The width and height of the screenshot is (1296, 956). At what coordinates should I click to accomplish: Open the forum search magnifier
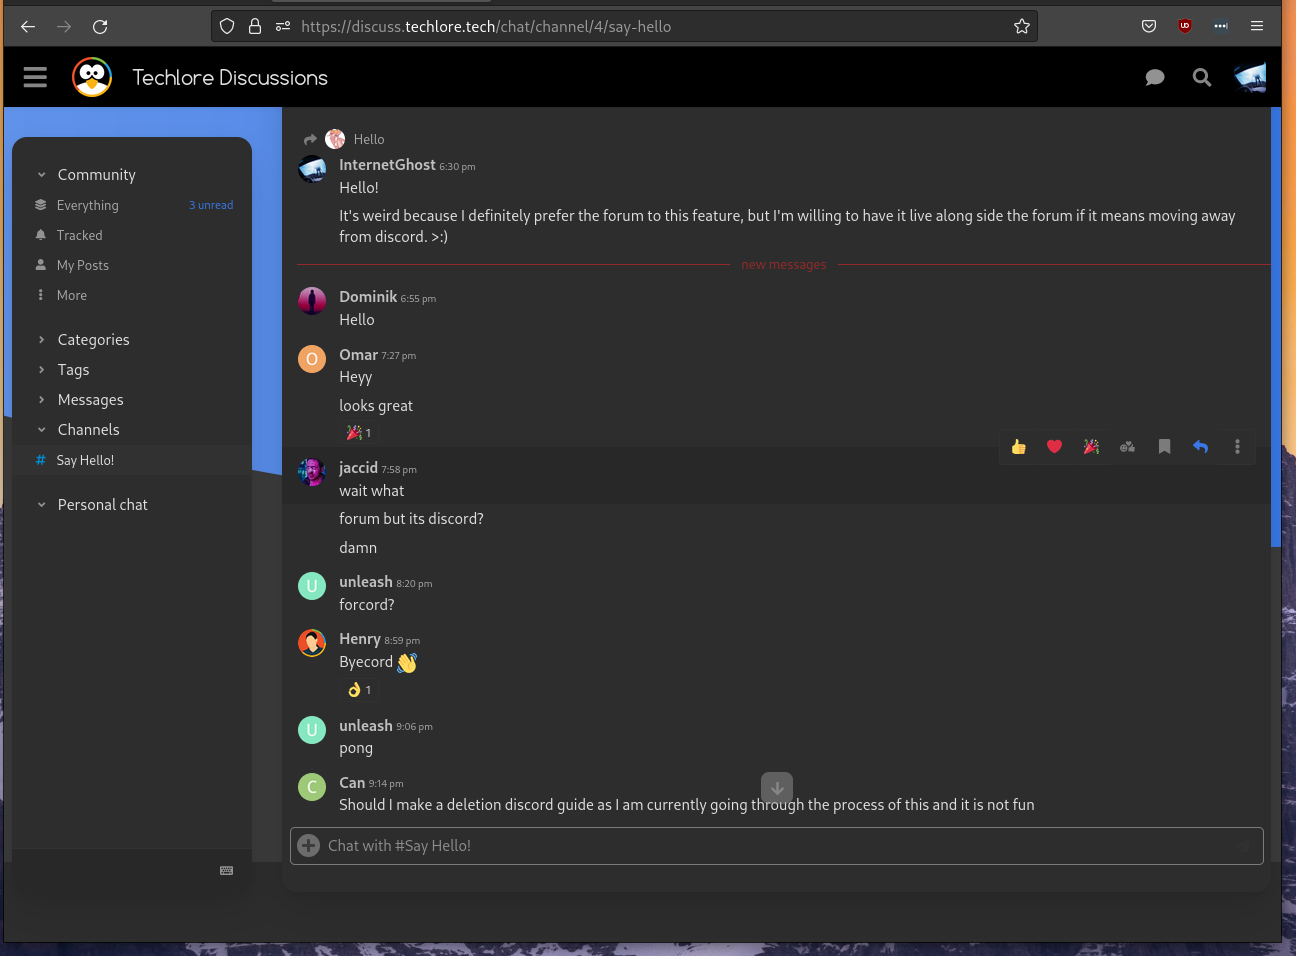pos(1202,77)
